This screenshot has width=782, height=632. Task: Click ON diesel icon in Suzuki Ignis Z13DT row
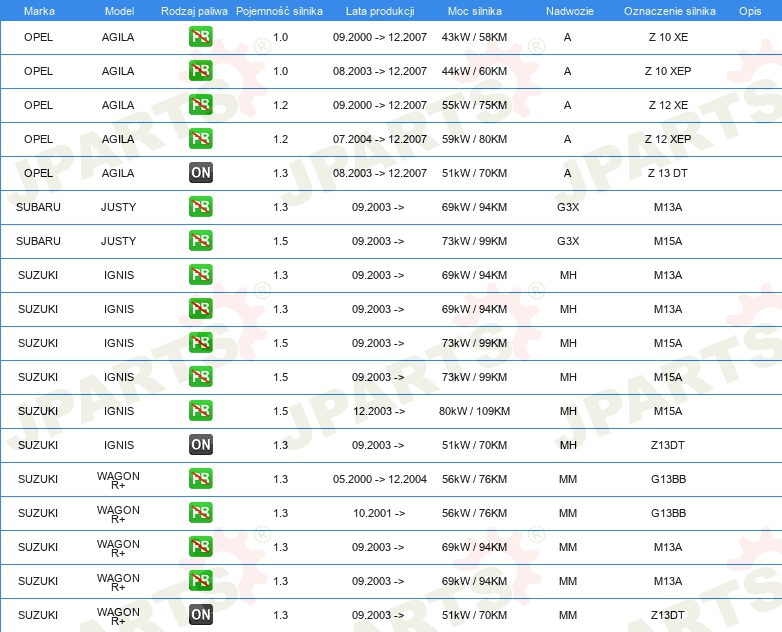[200, 444]
